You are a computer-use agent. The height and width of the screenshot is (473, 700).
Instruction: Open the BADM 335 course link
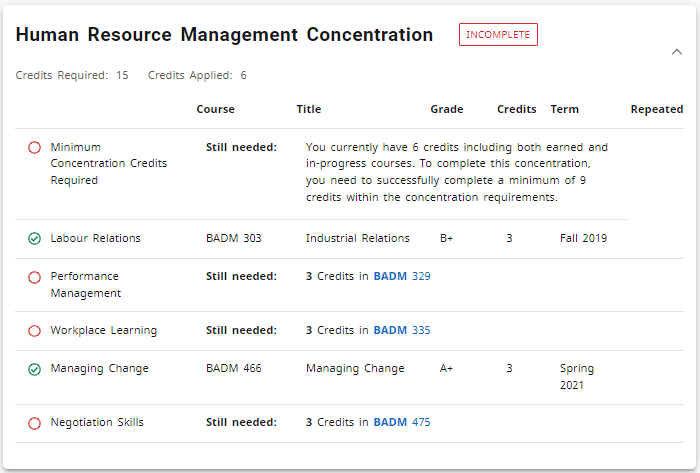[402, 330]
